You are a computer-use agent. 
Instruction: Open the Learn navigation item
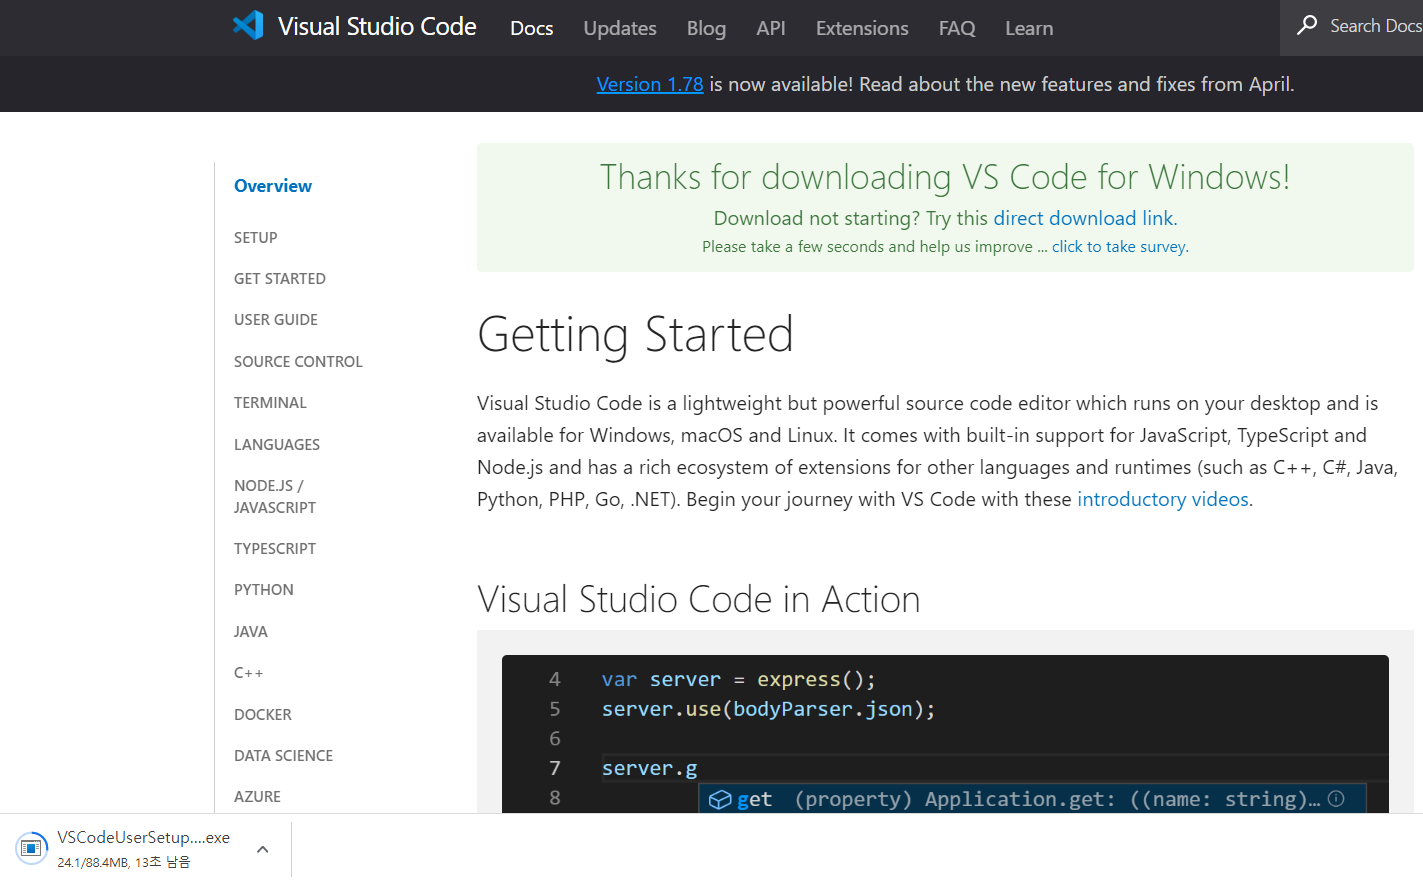pos(1029,28)
